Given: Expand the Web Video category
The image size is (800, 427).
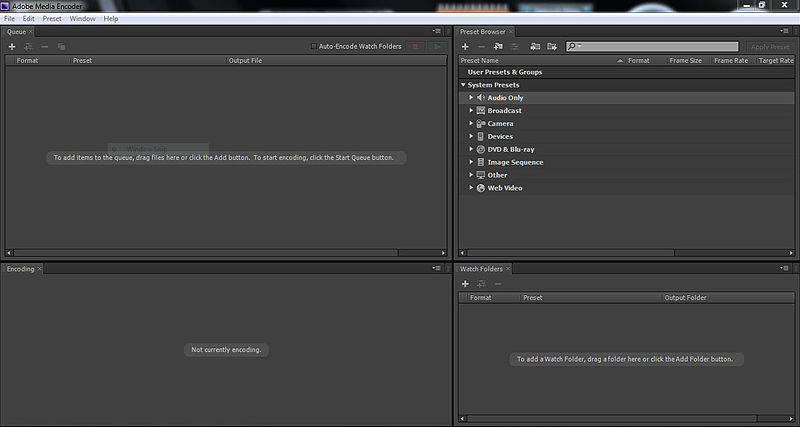Looking at the screenshot, I should tap(471, 188).
